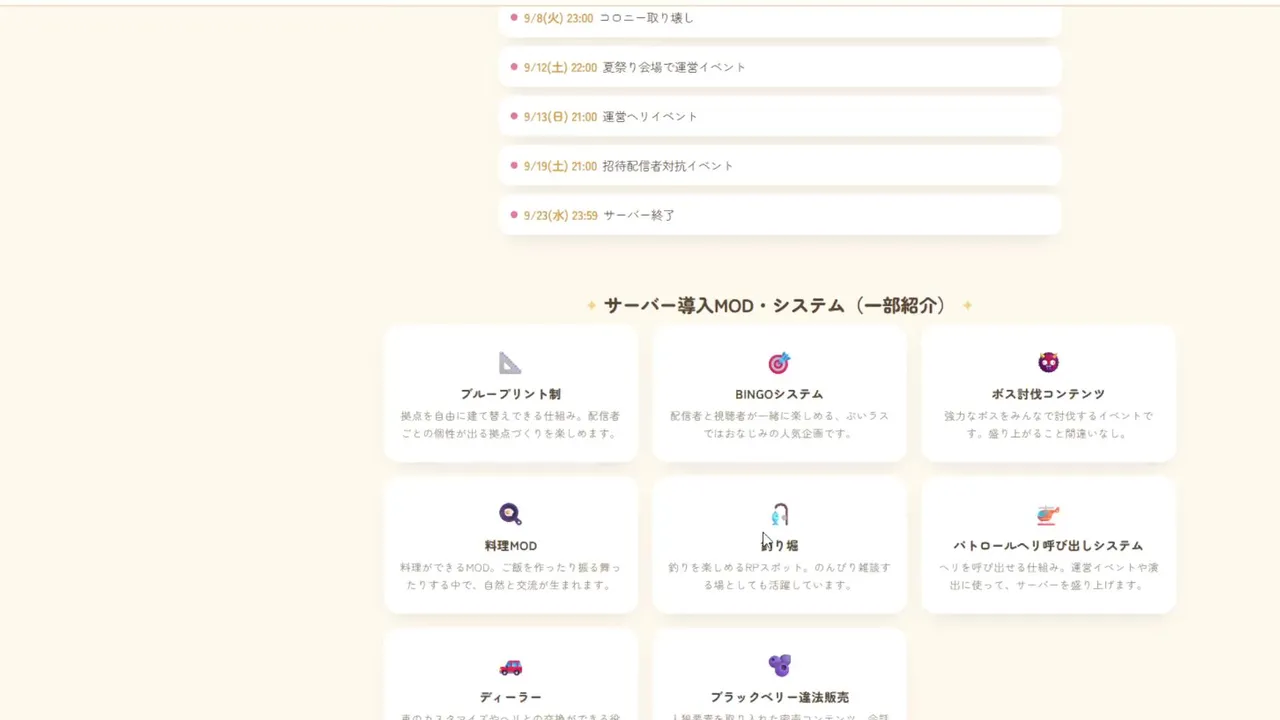The image size is (1280, 720).
Task: Select the event text "運営ヘリイベント"
Action: pyautogui.click(x=650, y=116)
